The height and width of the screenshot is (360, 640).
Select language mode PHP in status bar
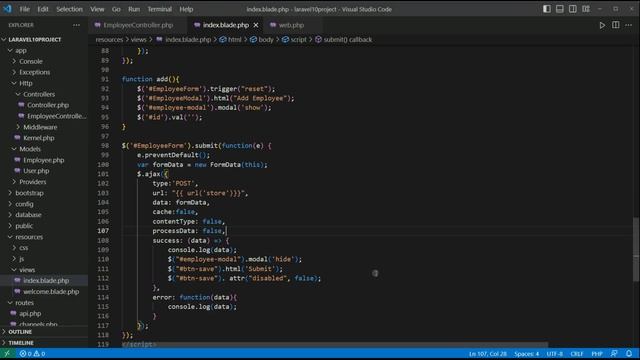pos(597,354)
